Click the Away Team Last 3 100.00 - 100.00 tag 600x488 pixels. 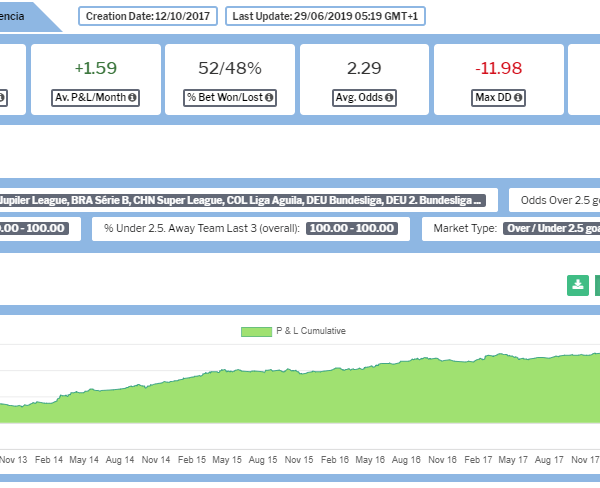pyautogui.click(x=352, y=228)
